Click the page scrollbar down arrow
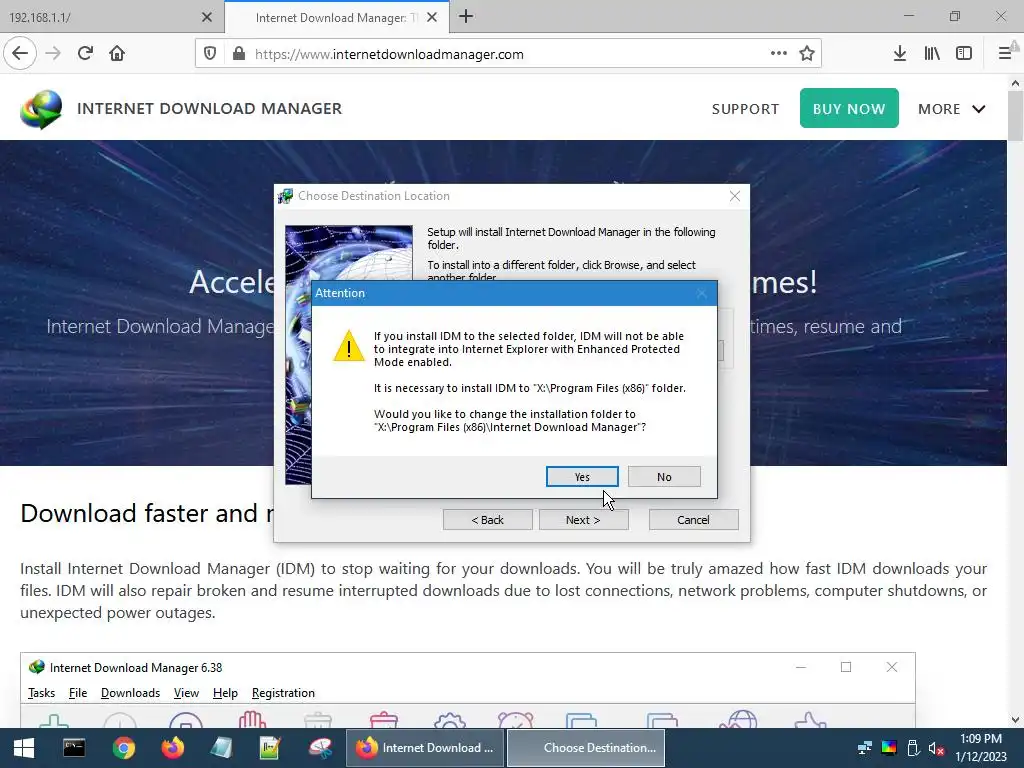 (x=1016, y=720)
